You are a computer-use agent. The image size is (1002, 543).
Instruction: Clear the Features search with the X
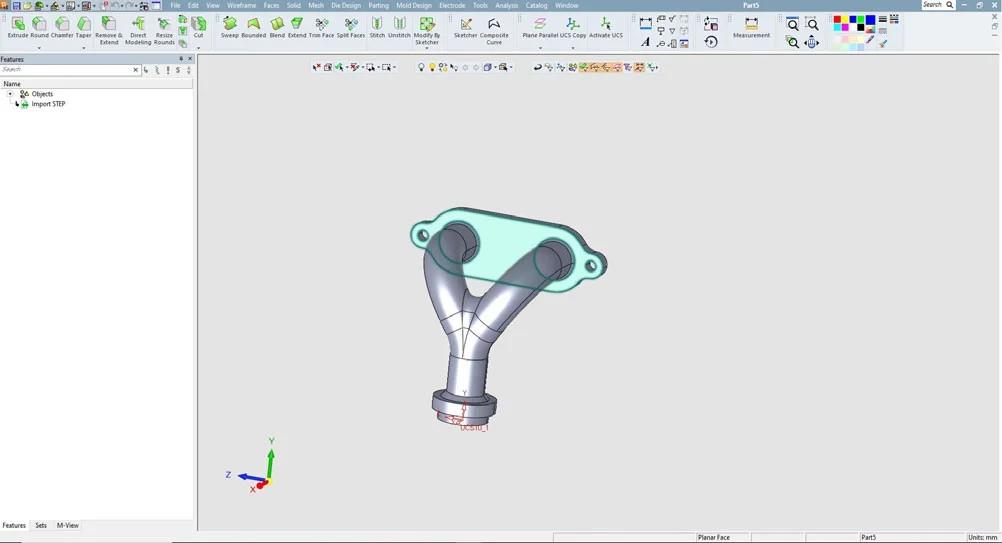pyautogui.click(x=135, y=70)
